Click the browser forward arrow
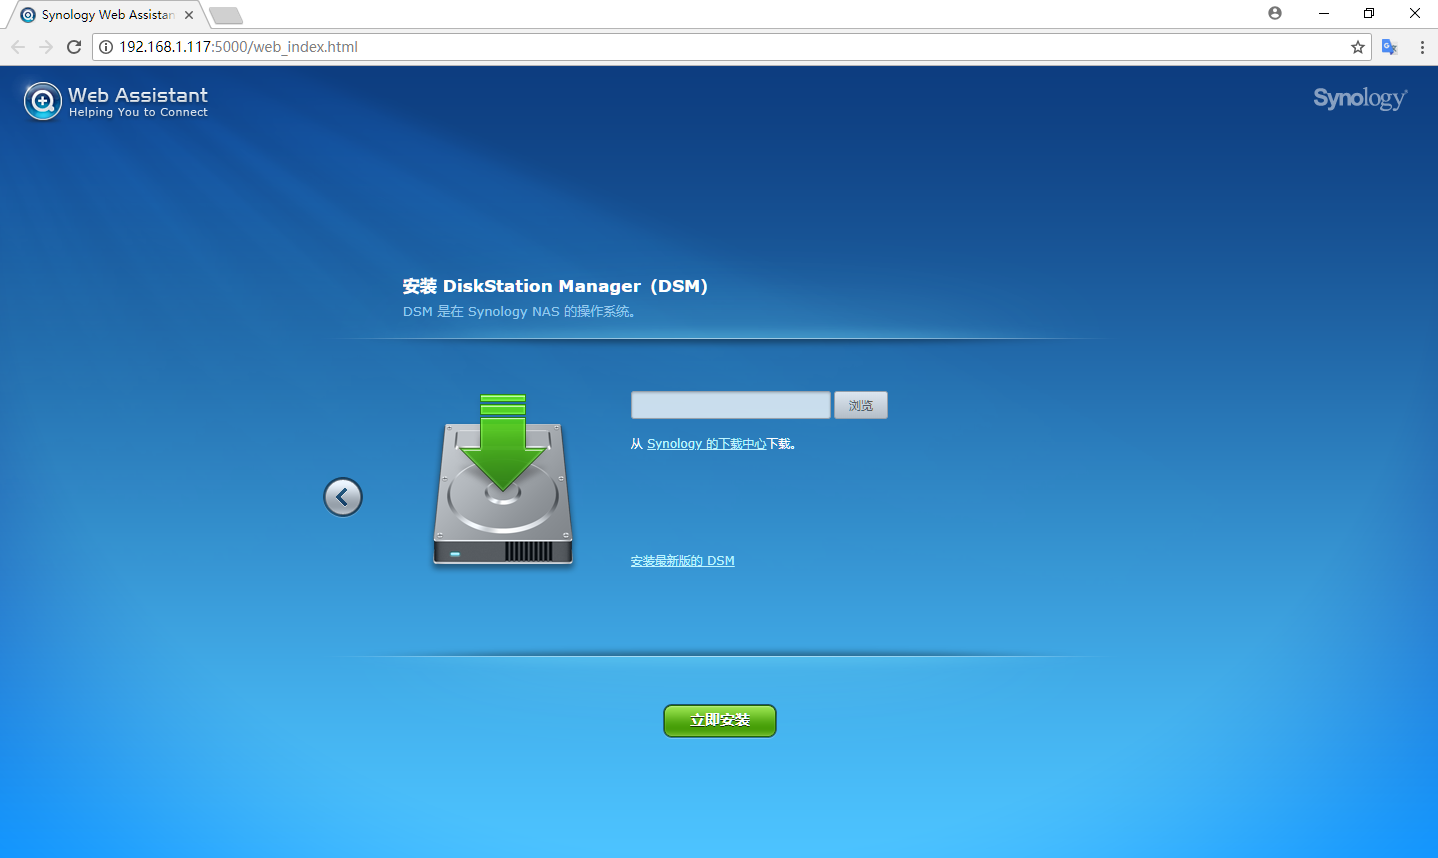 click(46, 47)
